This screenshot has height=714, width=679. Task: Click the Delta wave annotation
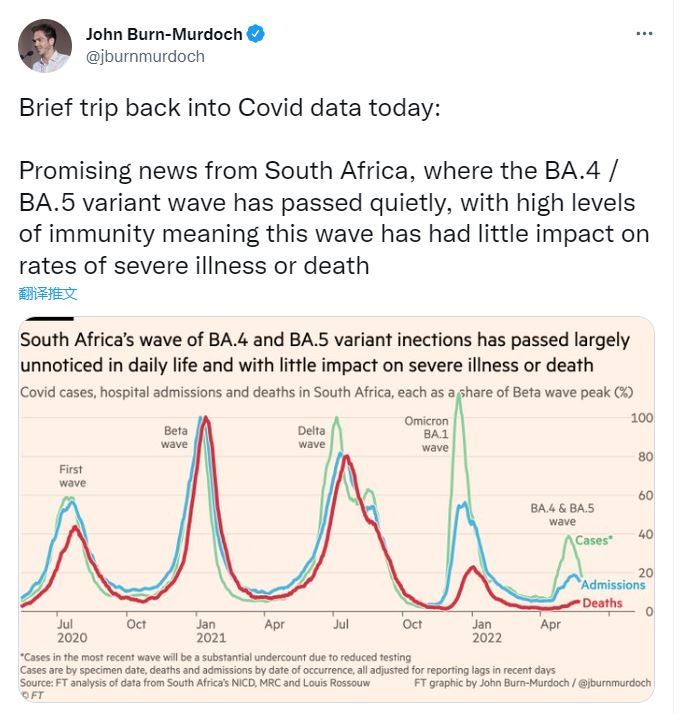pos(312,437)
